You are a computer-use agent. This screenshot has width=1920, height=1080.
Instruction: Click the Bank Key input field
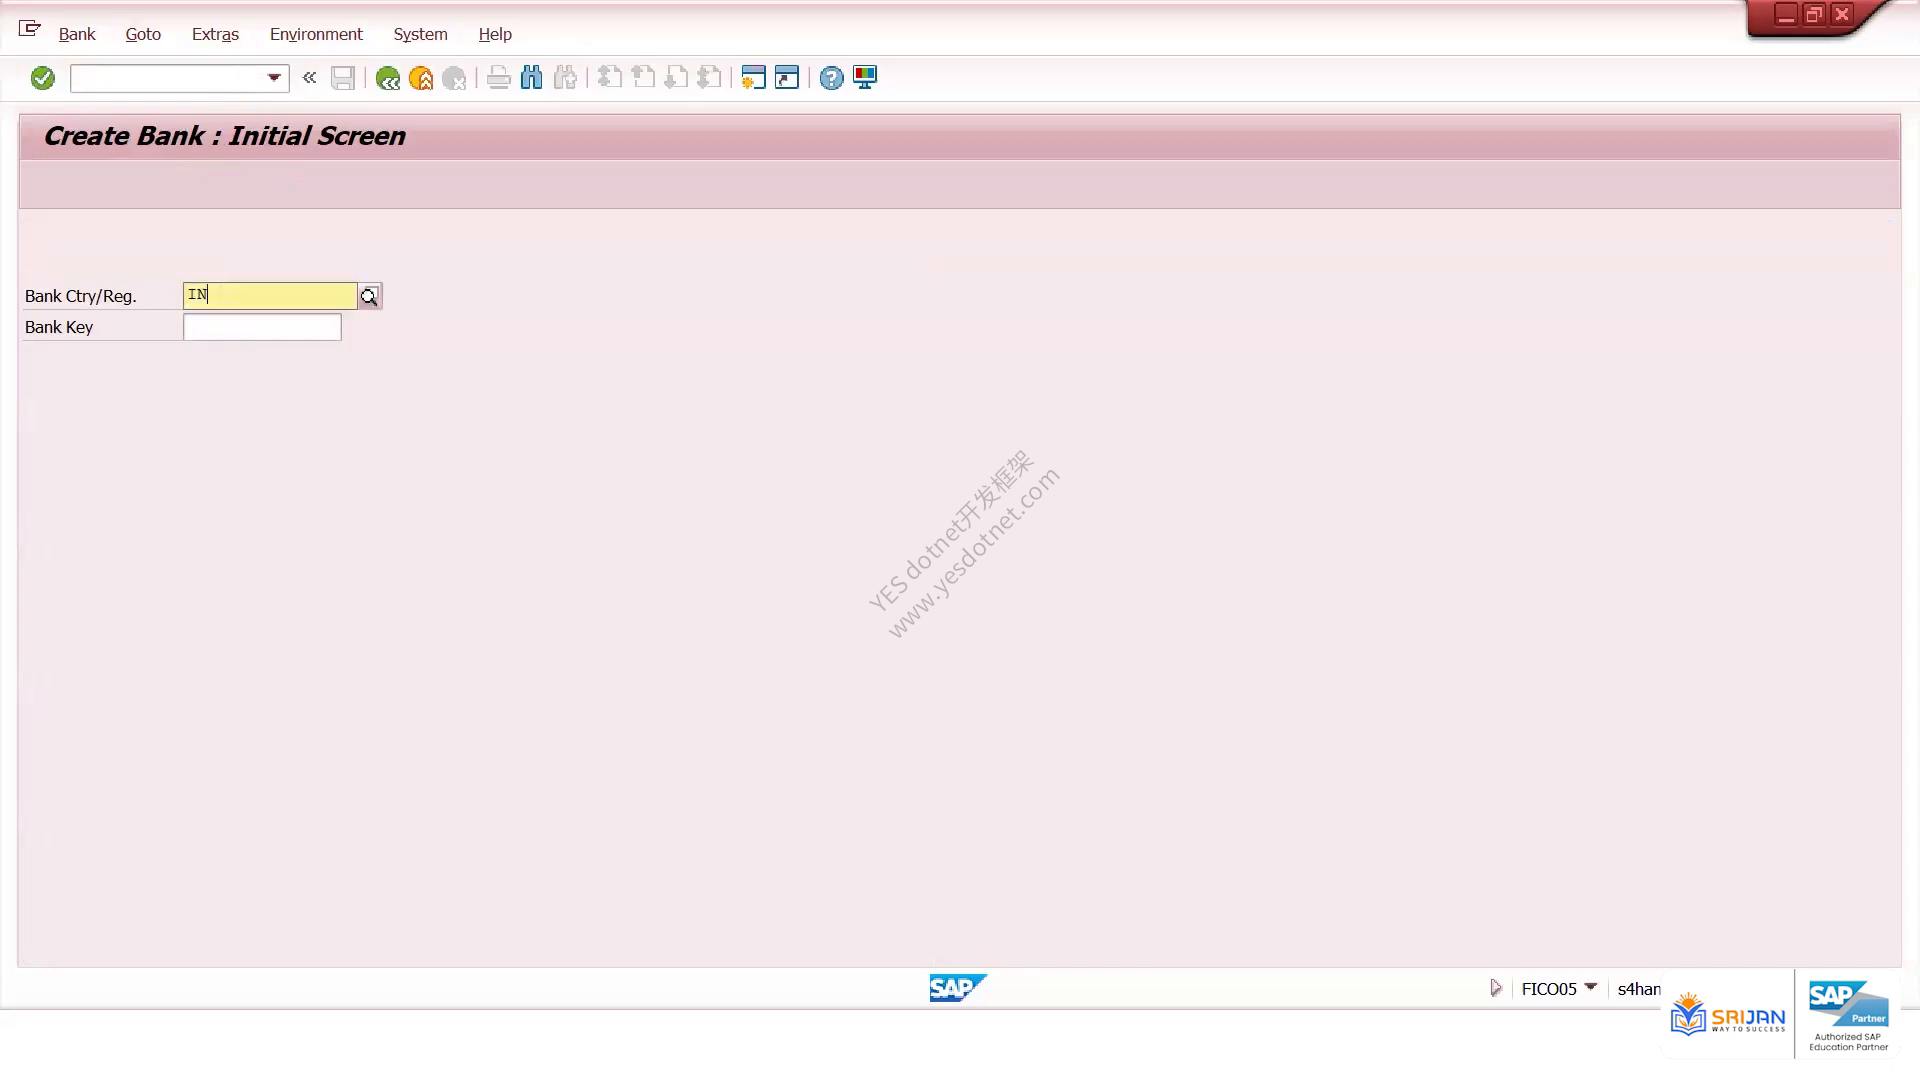262,327
